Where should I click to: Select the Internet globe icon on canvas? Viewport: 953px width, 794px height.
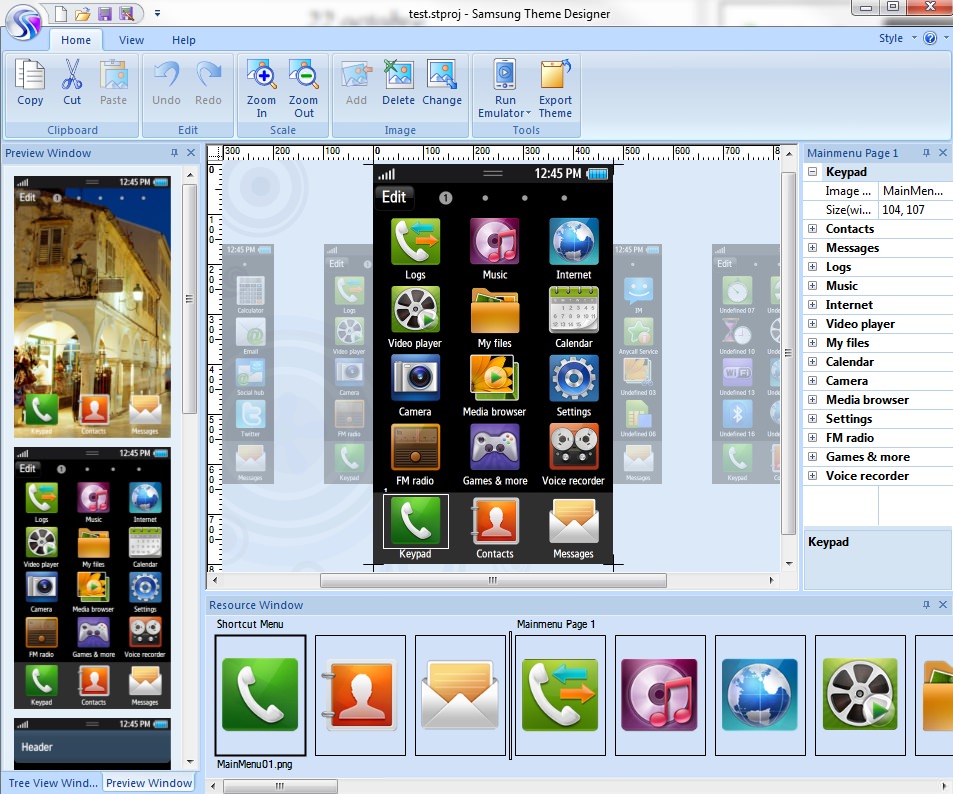(574, 241)
